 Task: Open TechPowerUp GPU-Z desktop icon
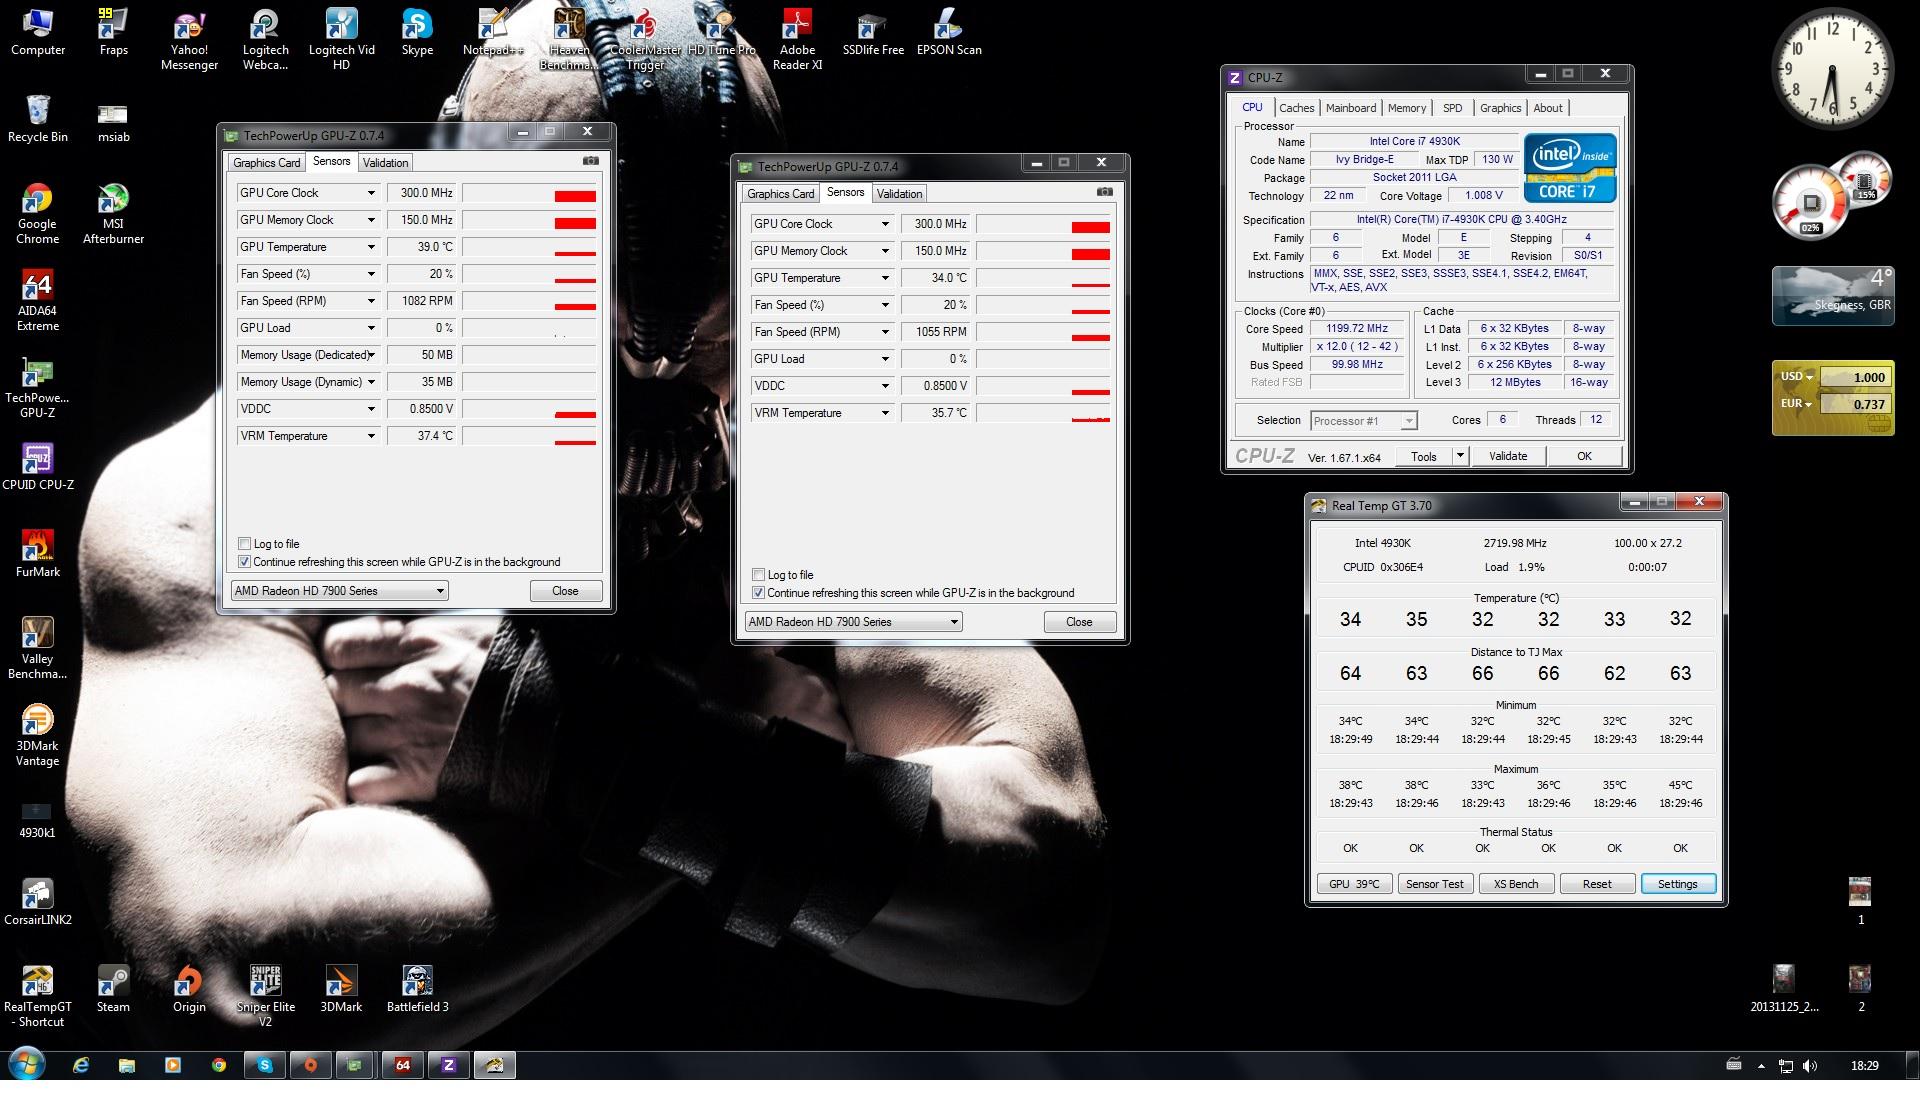pyautogui.click(x=38, y=388)
